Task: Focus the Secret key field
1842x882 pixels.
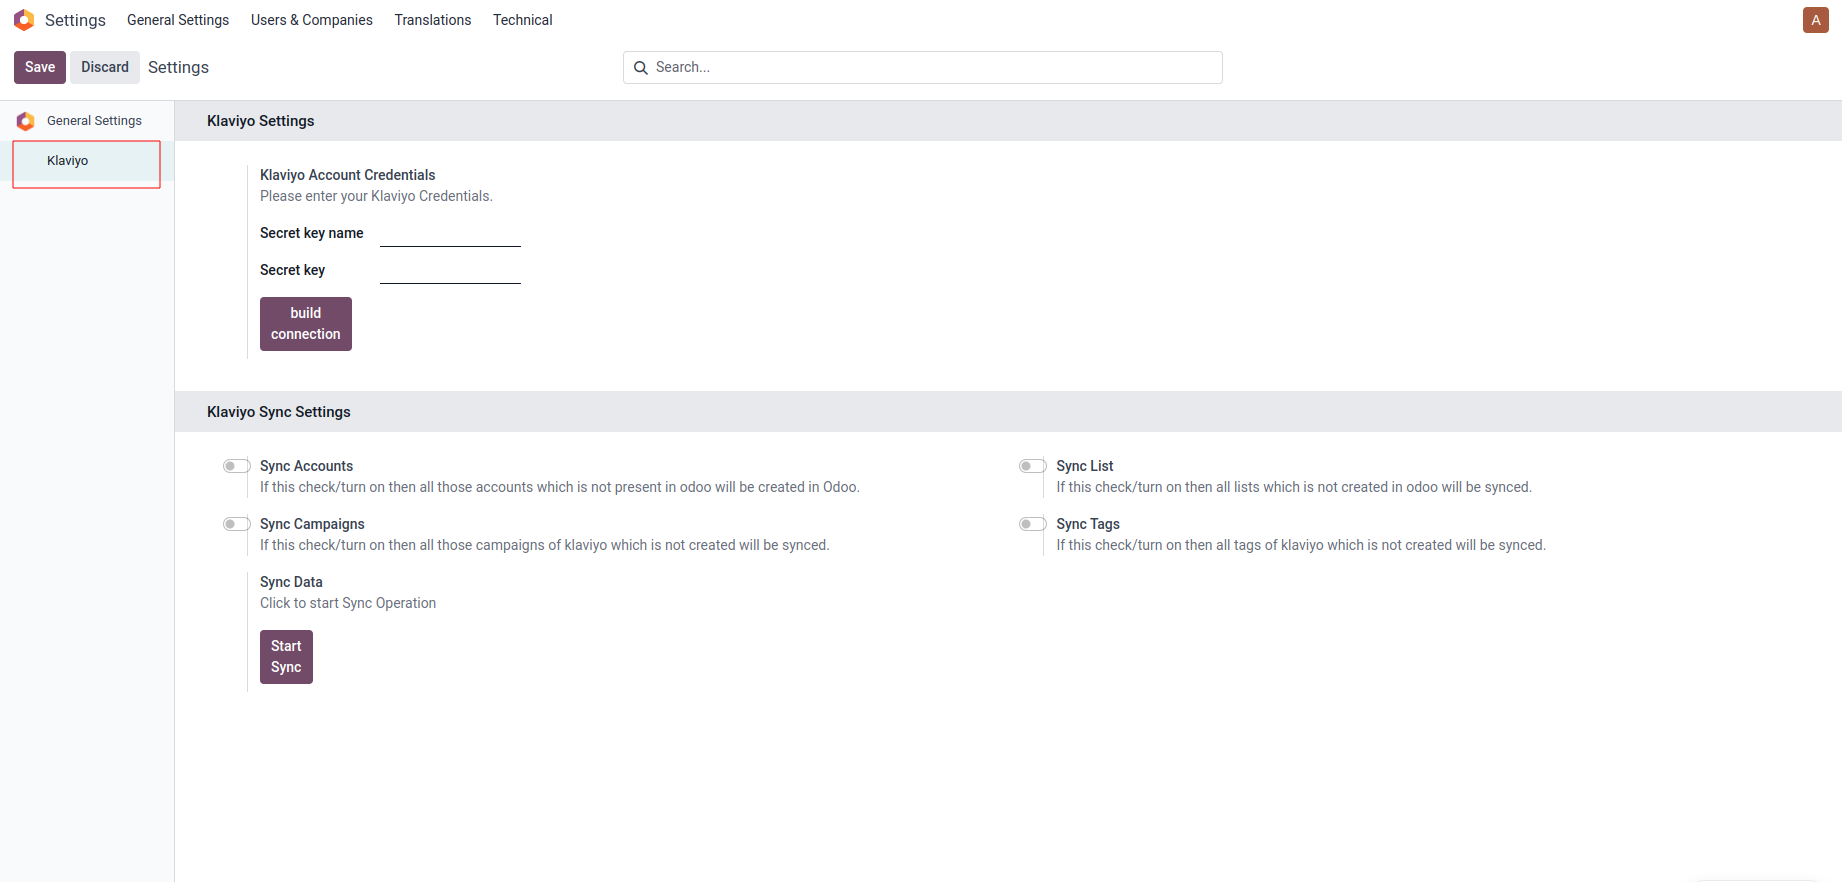Action: [450, 271]
